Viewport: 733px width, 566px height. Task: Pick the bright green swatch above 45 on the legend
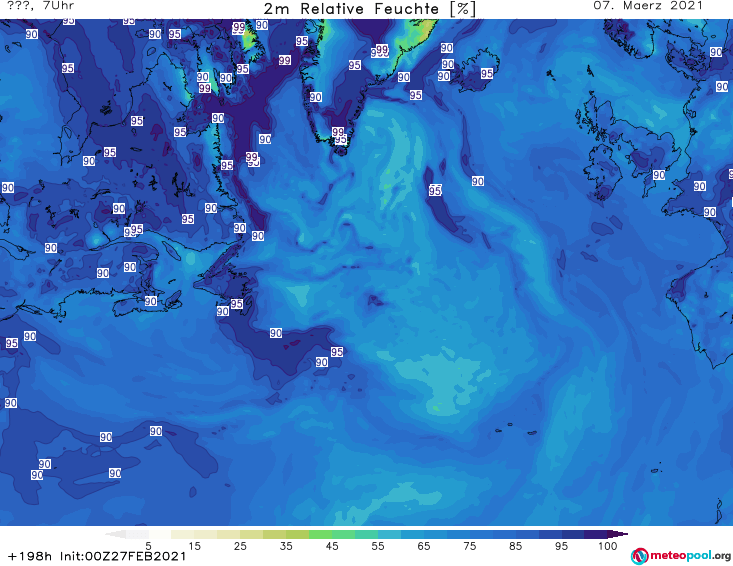(x=320, y=534)
